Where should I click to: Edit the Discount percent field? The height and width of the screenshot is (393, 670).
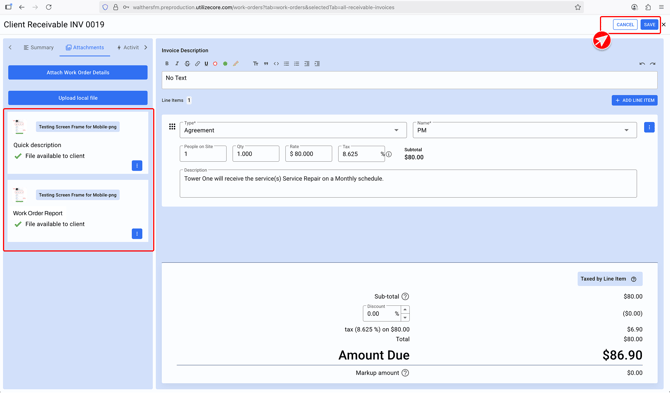pyautogui.click(x=382, y=314)
